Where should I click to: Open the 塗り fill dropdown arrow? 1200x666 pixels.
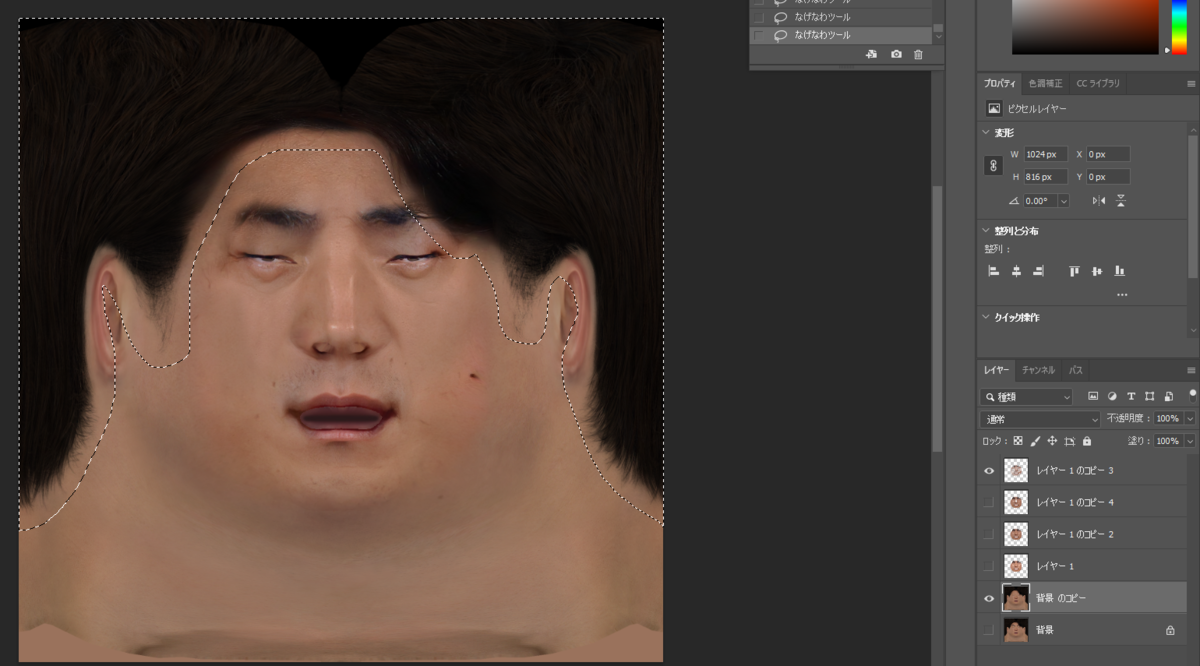tap(1190, 441)
